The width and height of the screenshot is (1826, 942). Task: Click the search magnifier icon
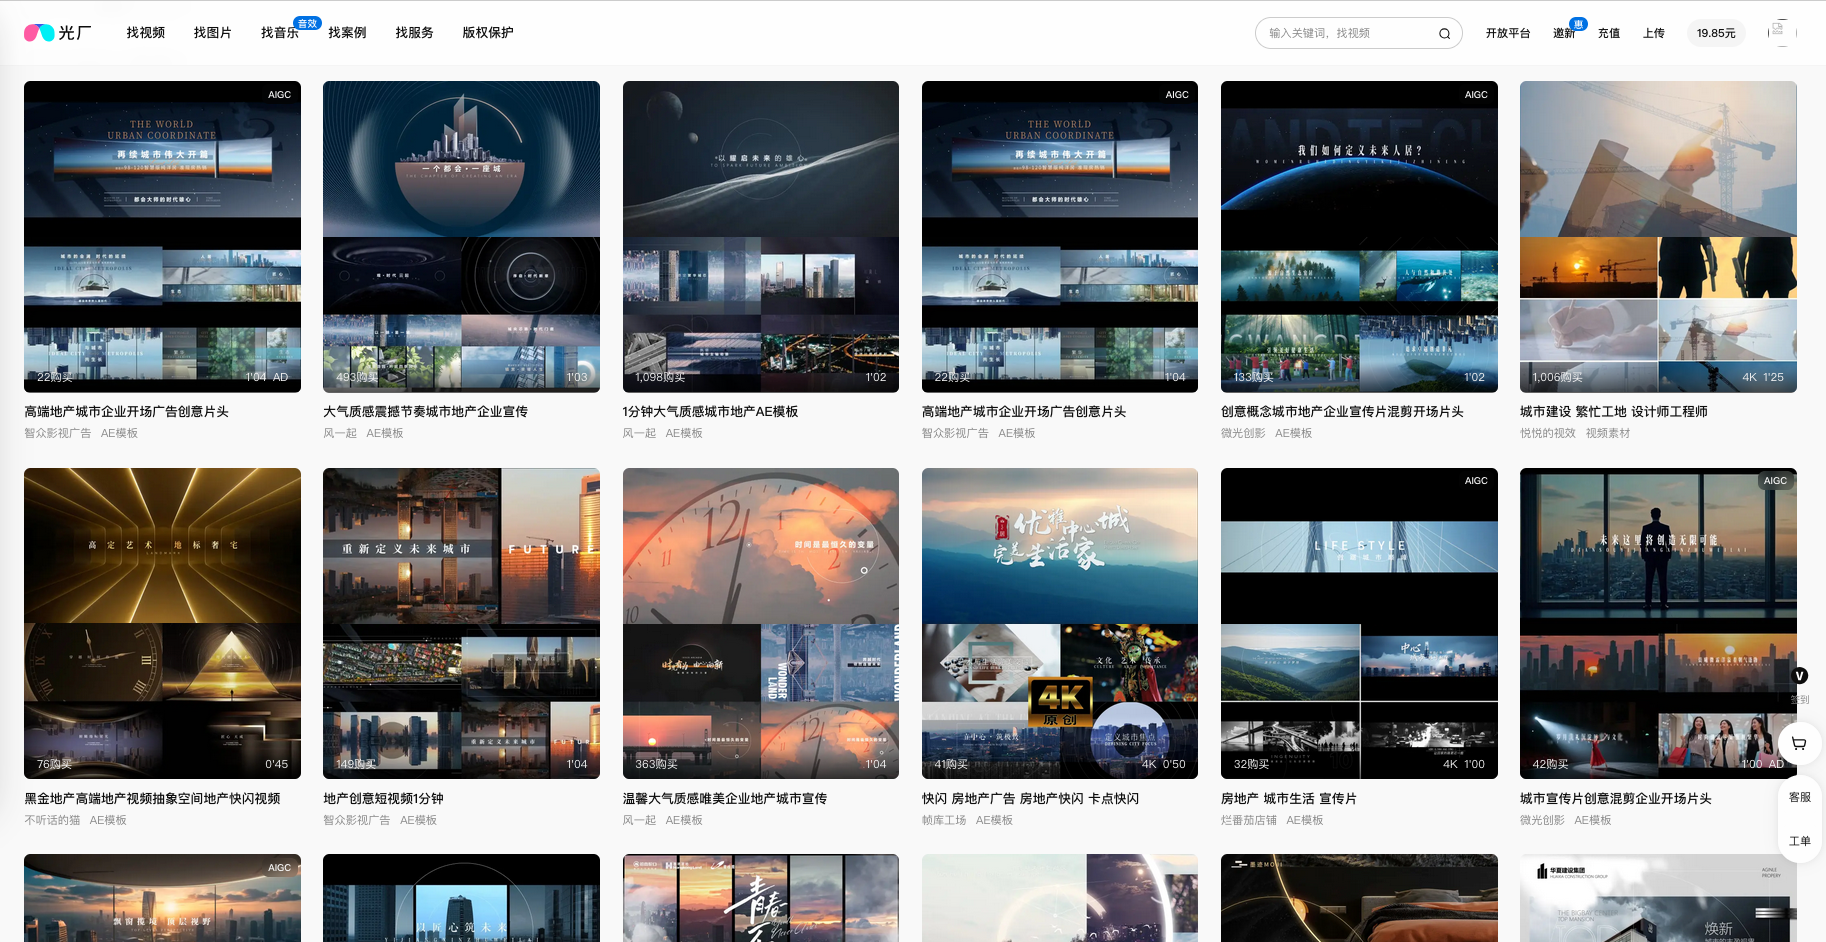pos(1444,33)
